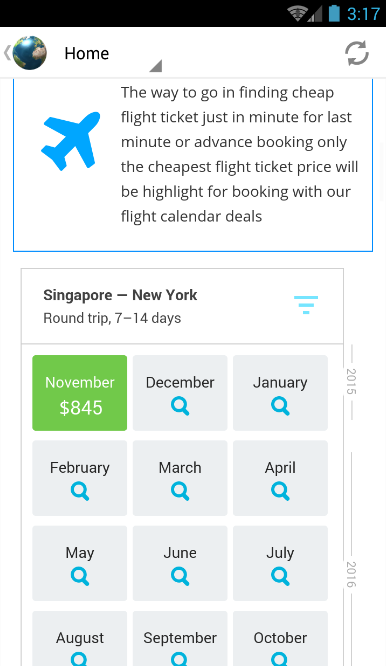Image resolution: width=386 pixels, height=666 pixels.
Task: Select the 2016 year marker
Action: coord(352,574)
